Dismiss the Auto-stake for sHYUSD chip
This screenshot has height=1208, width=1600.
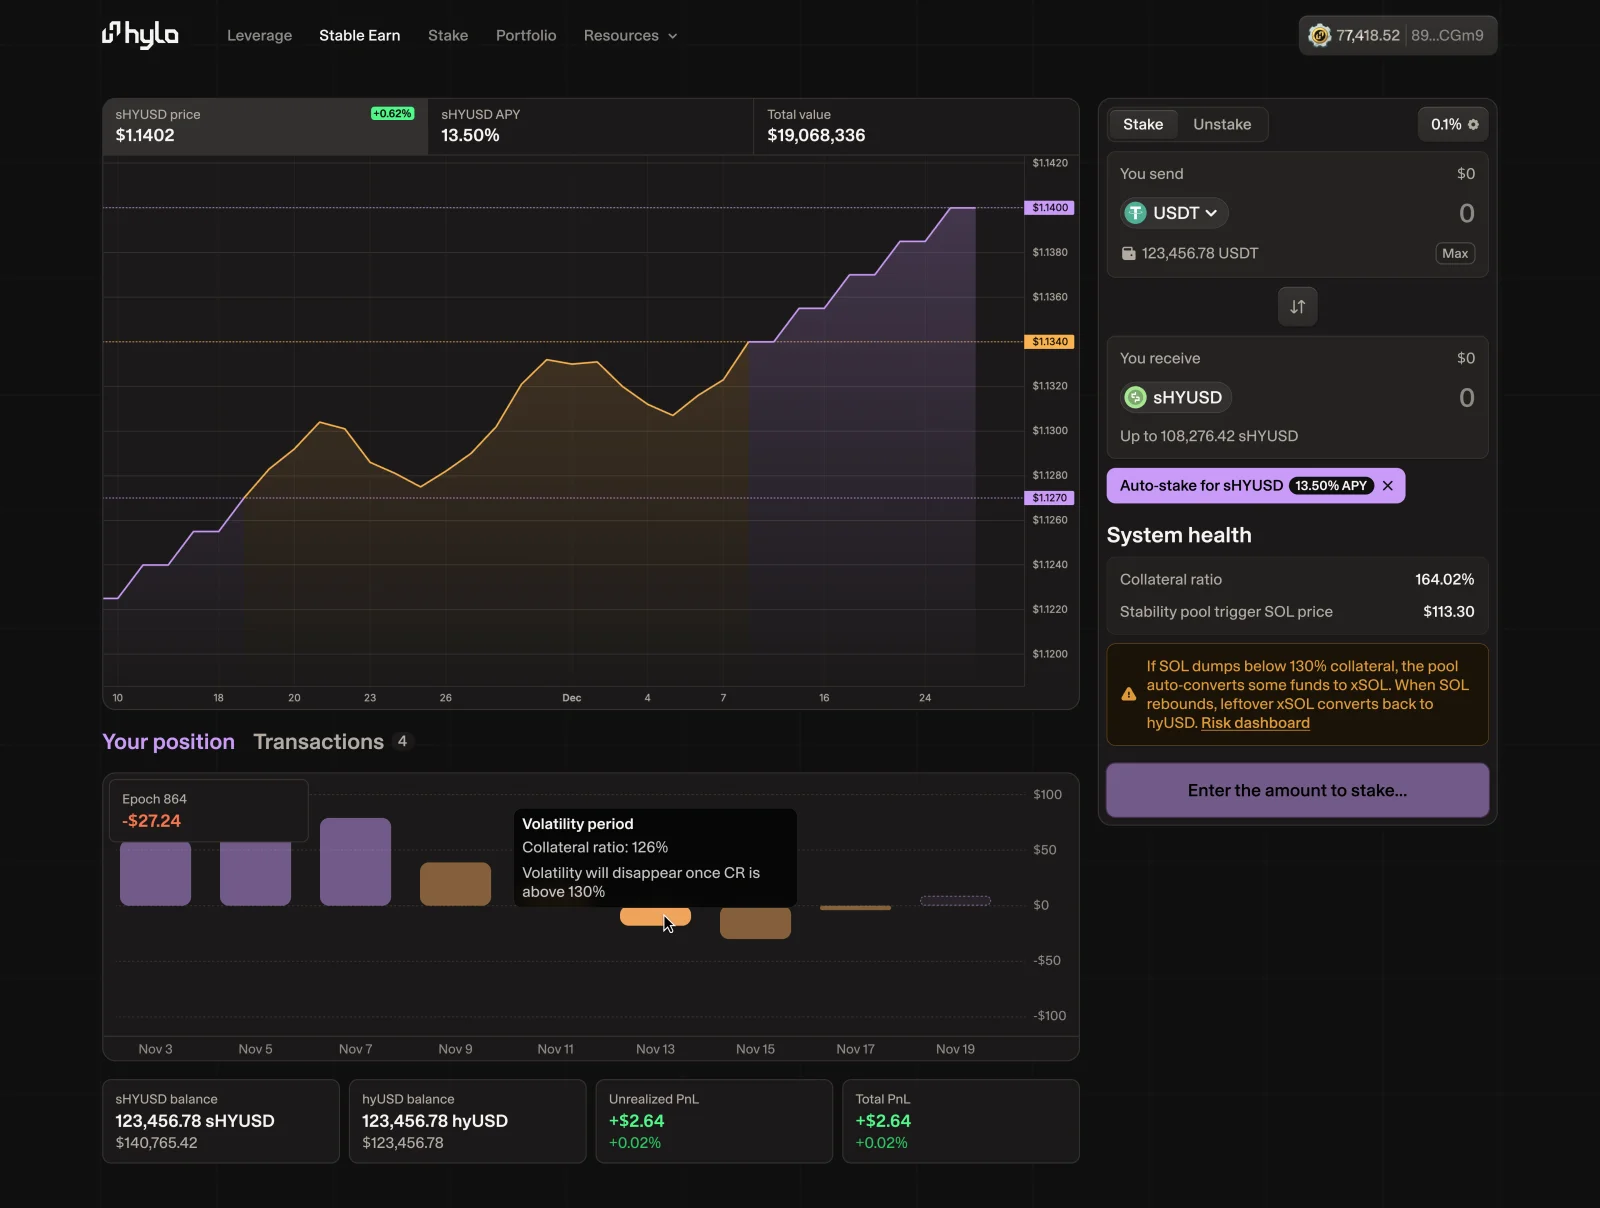pos(1387,486)
